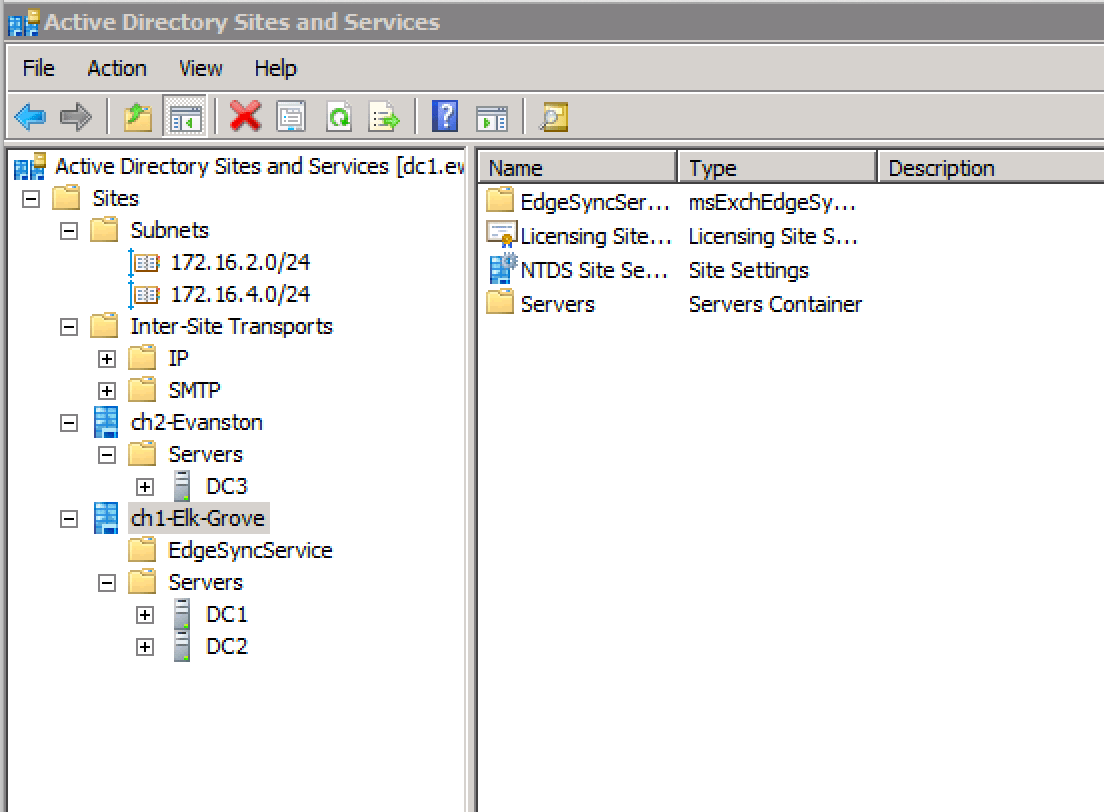Viewport: 1104px width, 812px height.
Task: Click the 'msExchEdgeSy...' type cell
Action: 772,203
